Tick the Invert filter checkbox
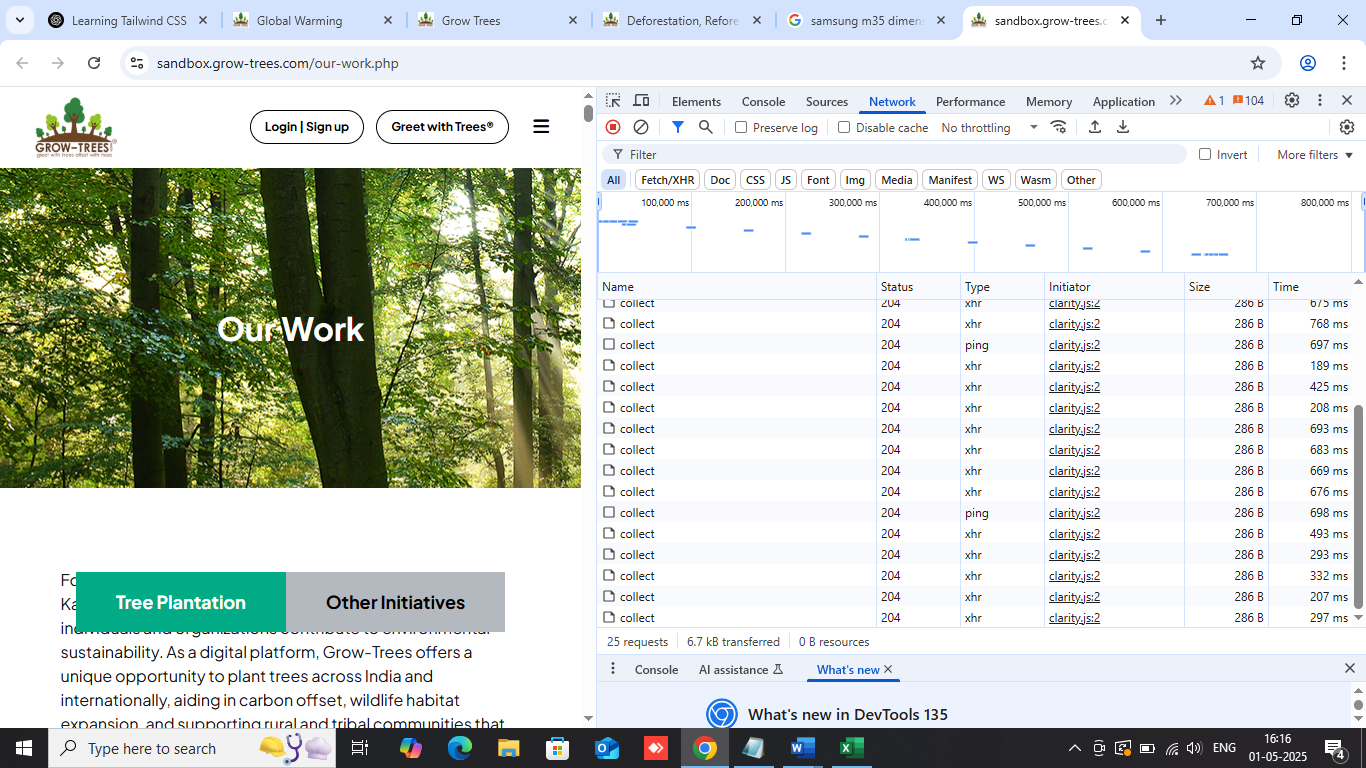This screenshot has width=1366, height=768. [x=1205, y=155]
